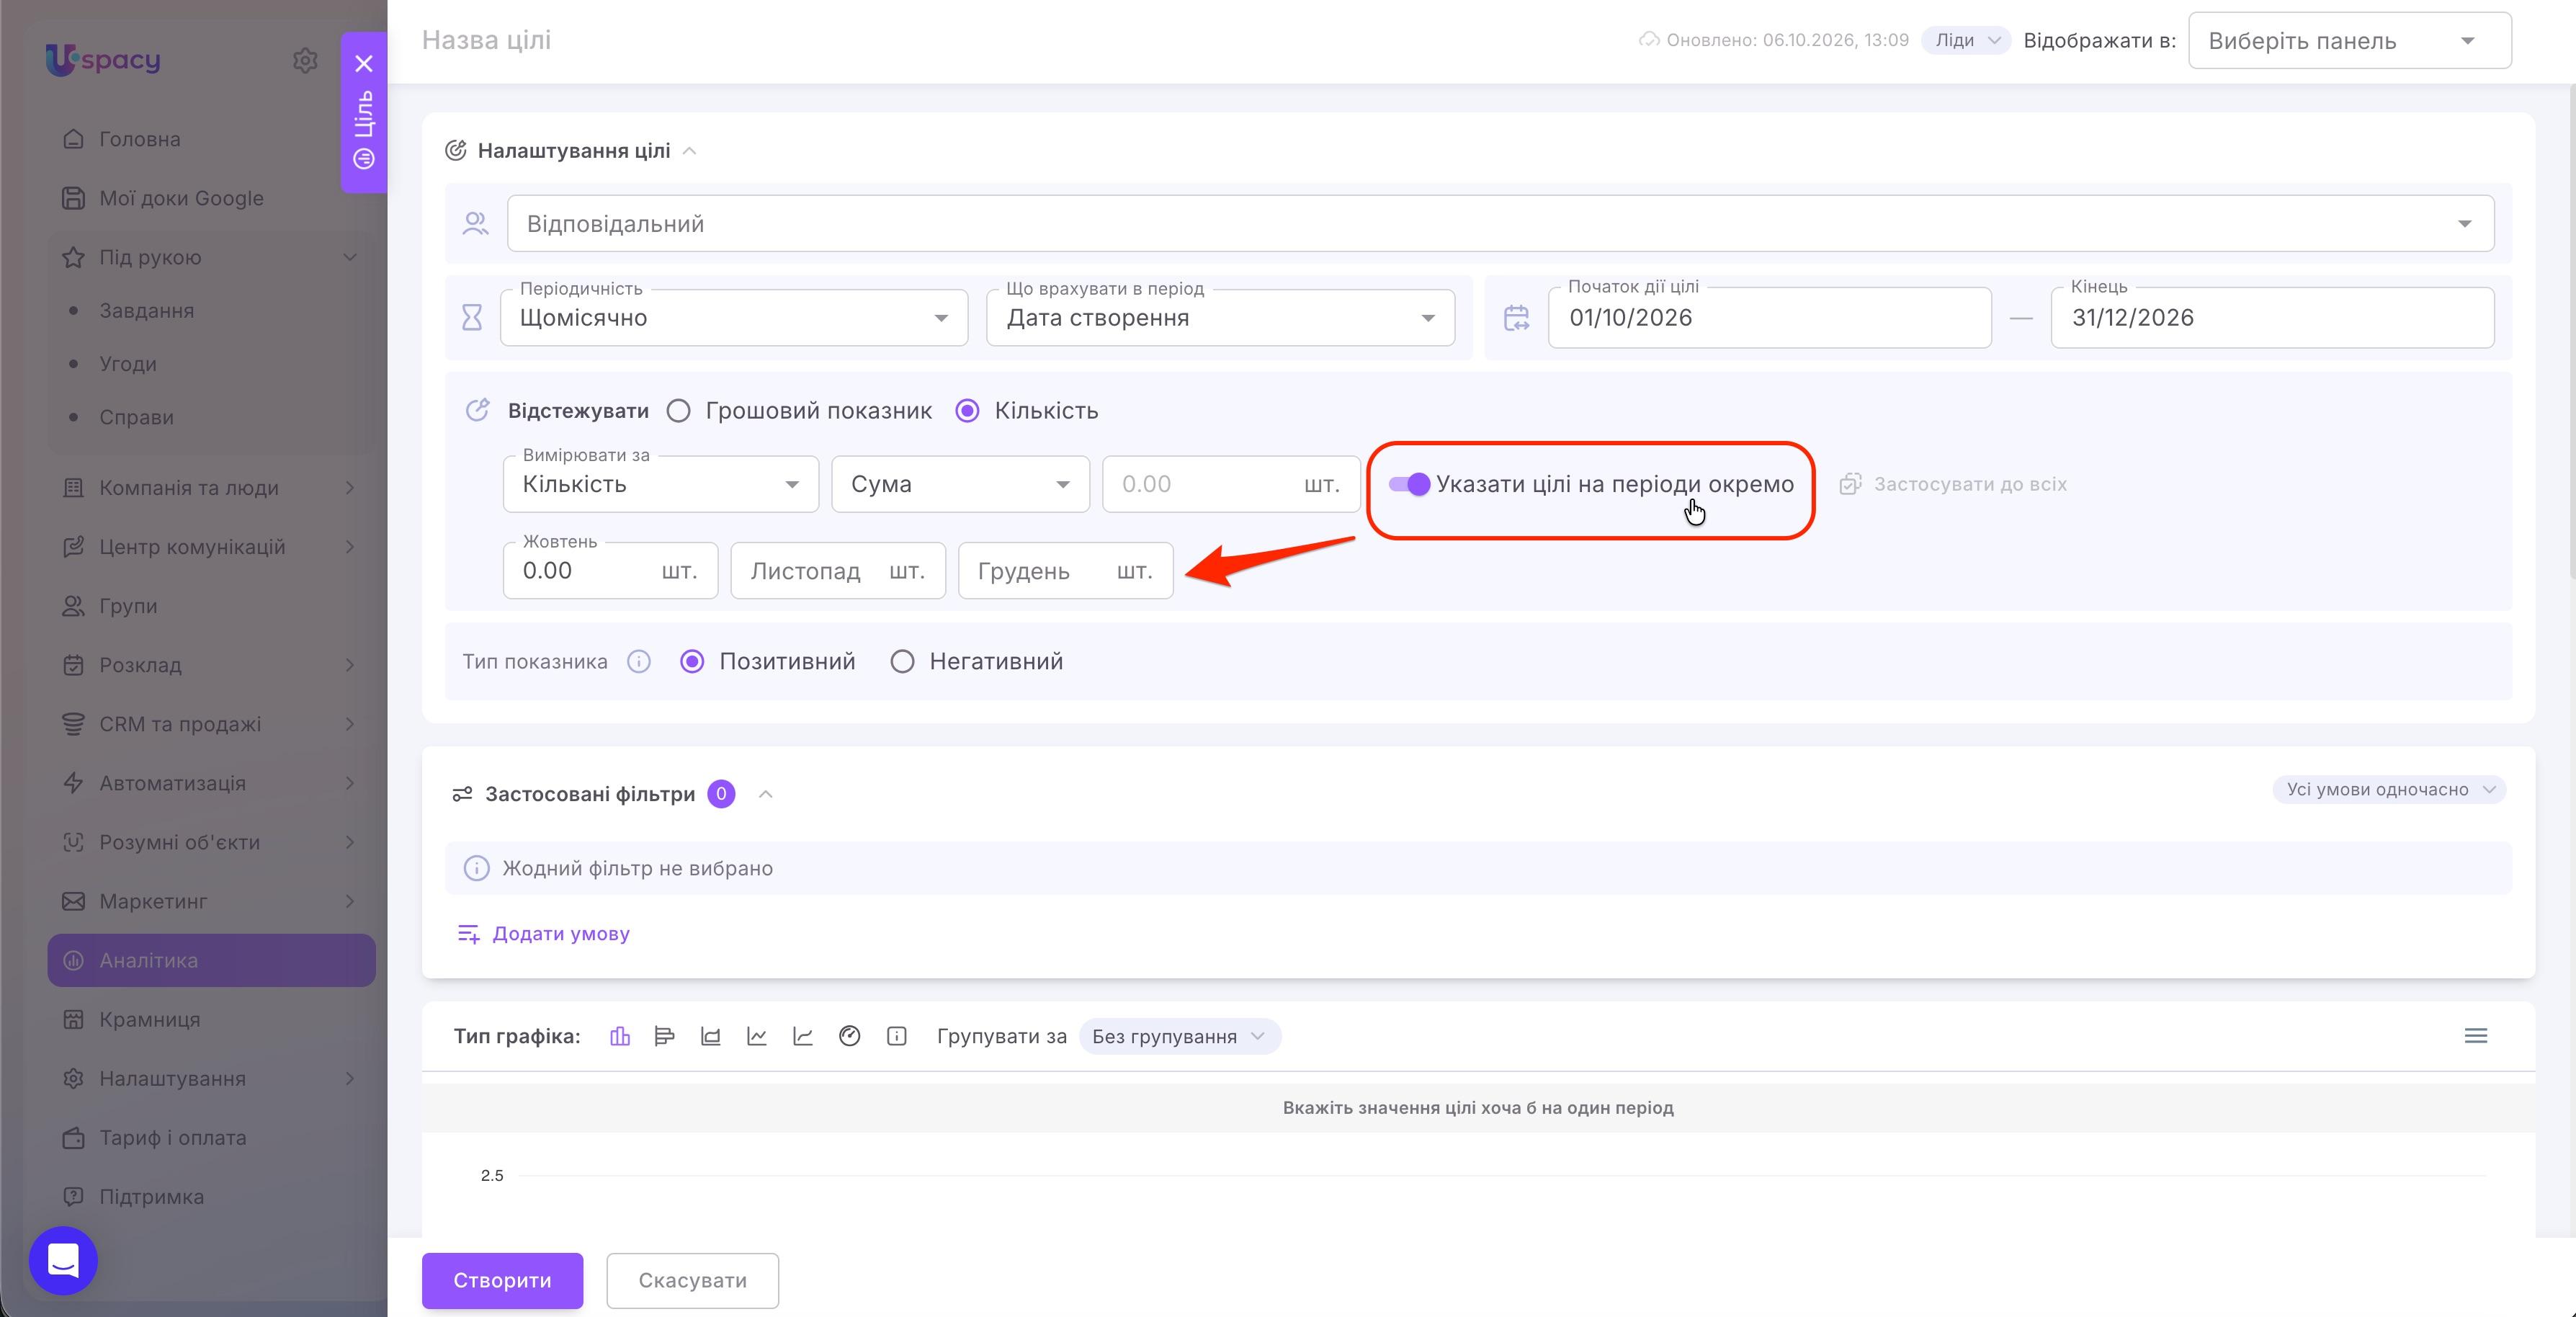Screen dimensions: 2576x1317
Task: Close the Ціль side panel with the X
Action: 364,63
